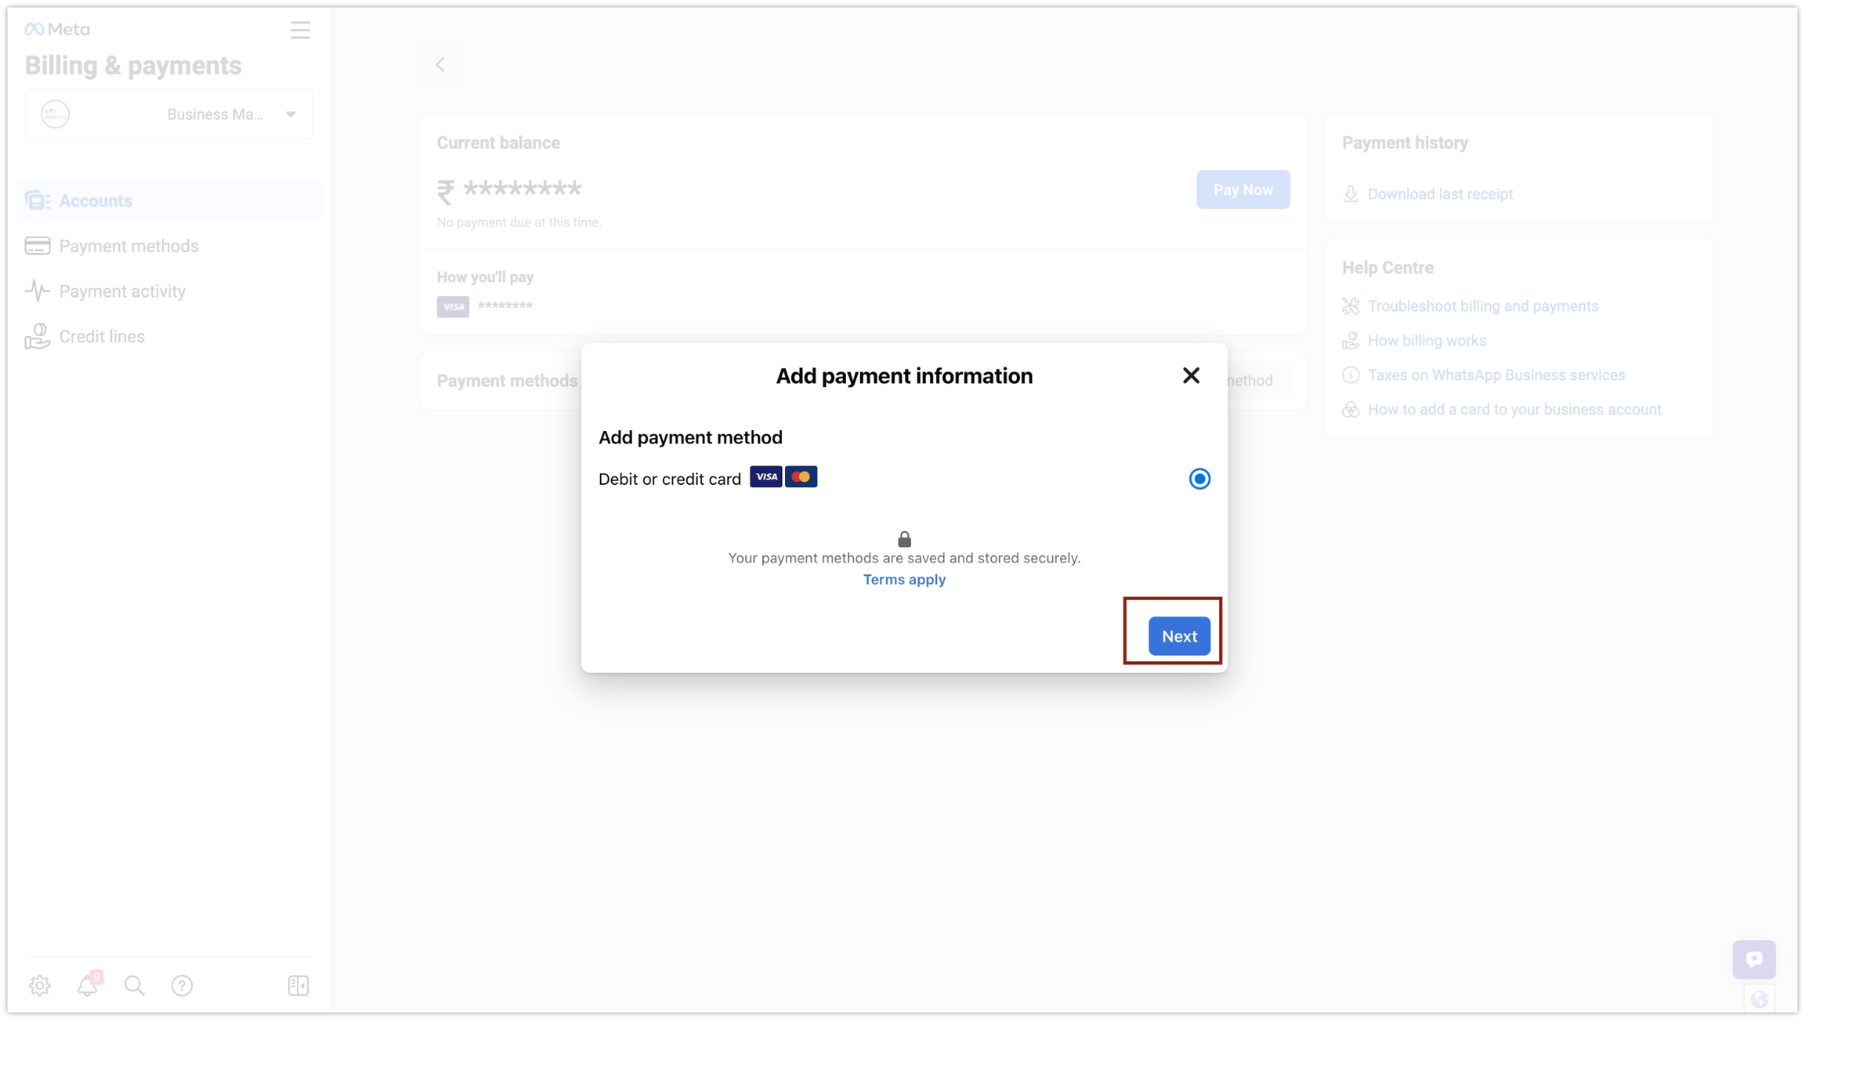Open the hamburger menu at sidebar top
This screenshot has height=1080, width=1866.
[300, 30]
